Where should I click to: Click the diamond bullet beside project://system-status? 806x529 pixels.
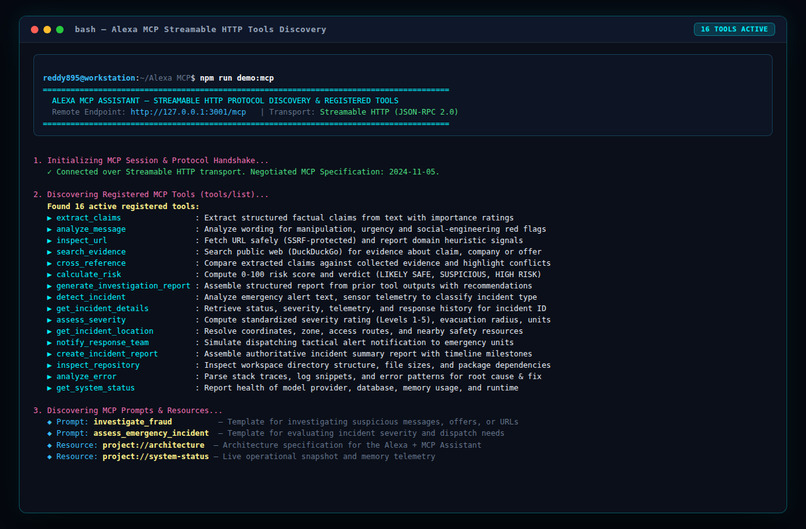(49, 457)
